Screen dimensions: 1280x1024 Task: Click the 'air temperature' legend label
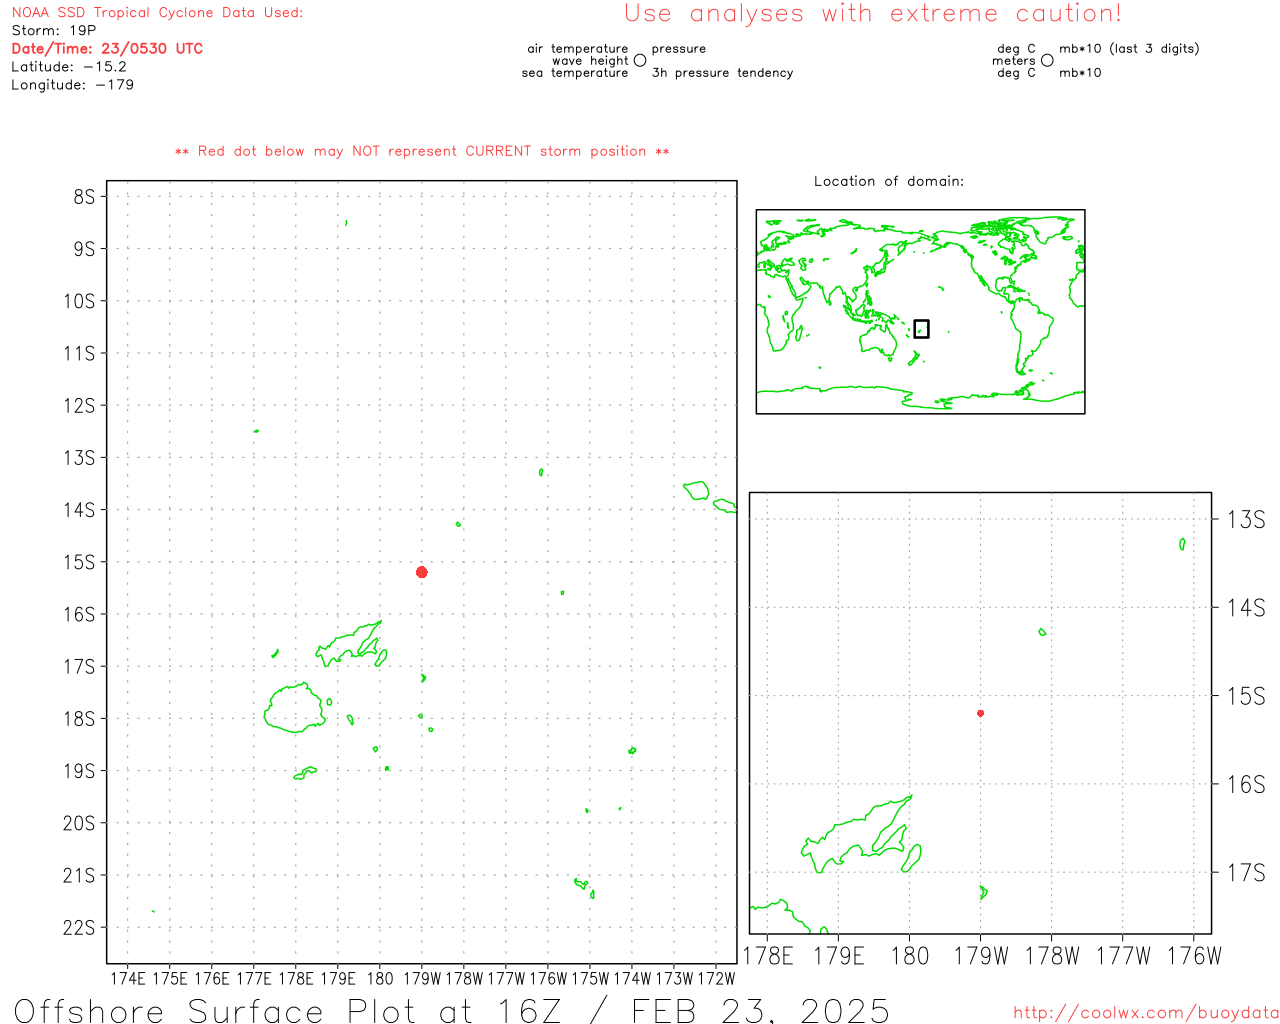(578, 49)
